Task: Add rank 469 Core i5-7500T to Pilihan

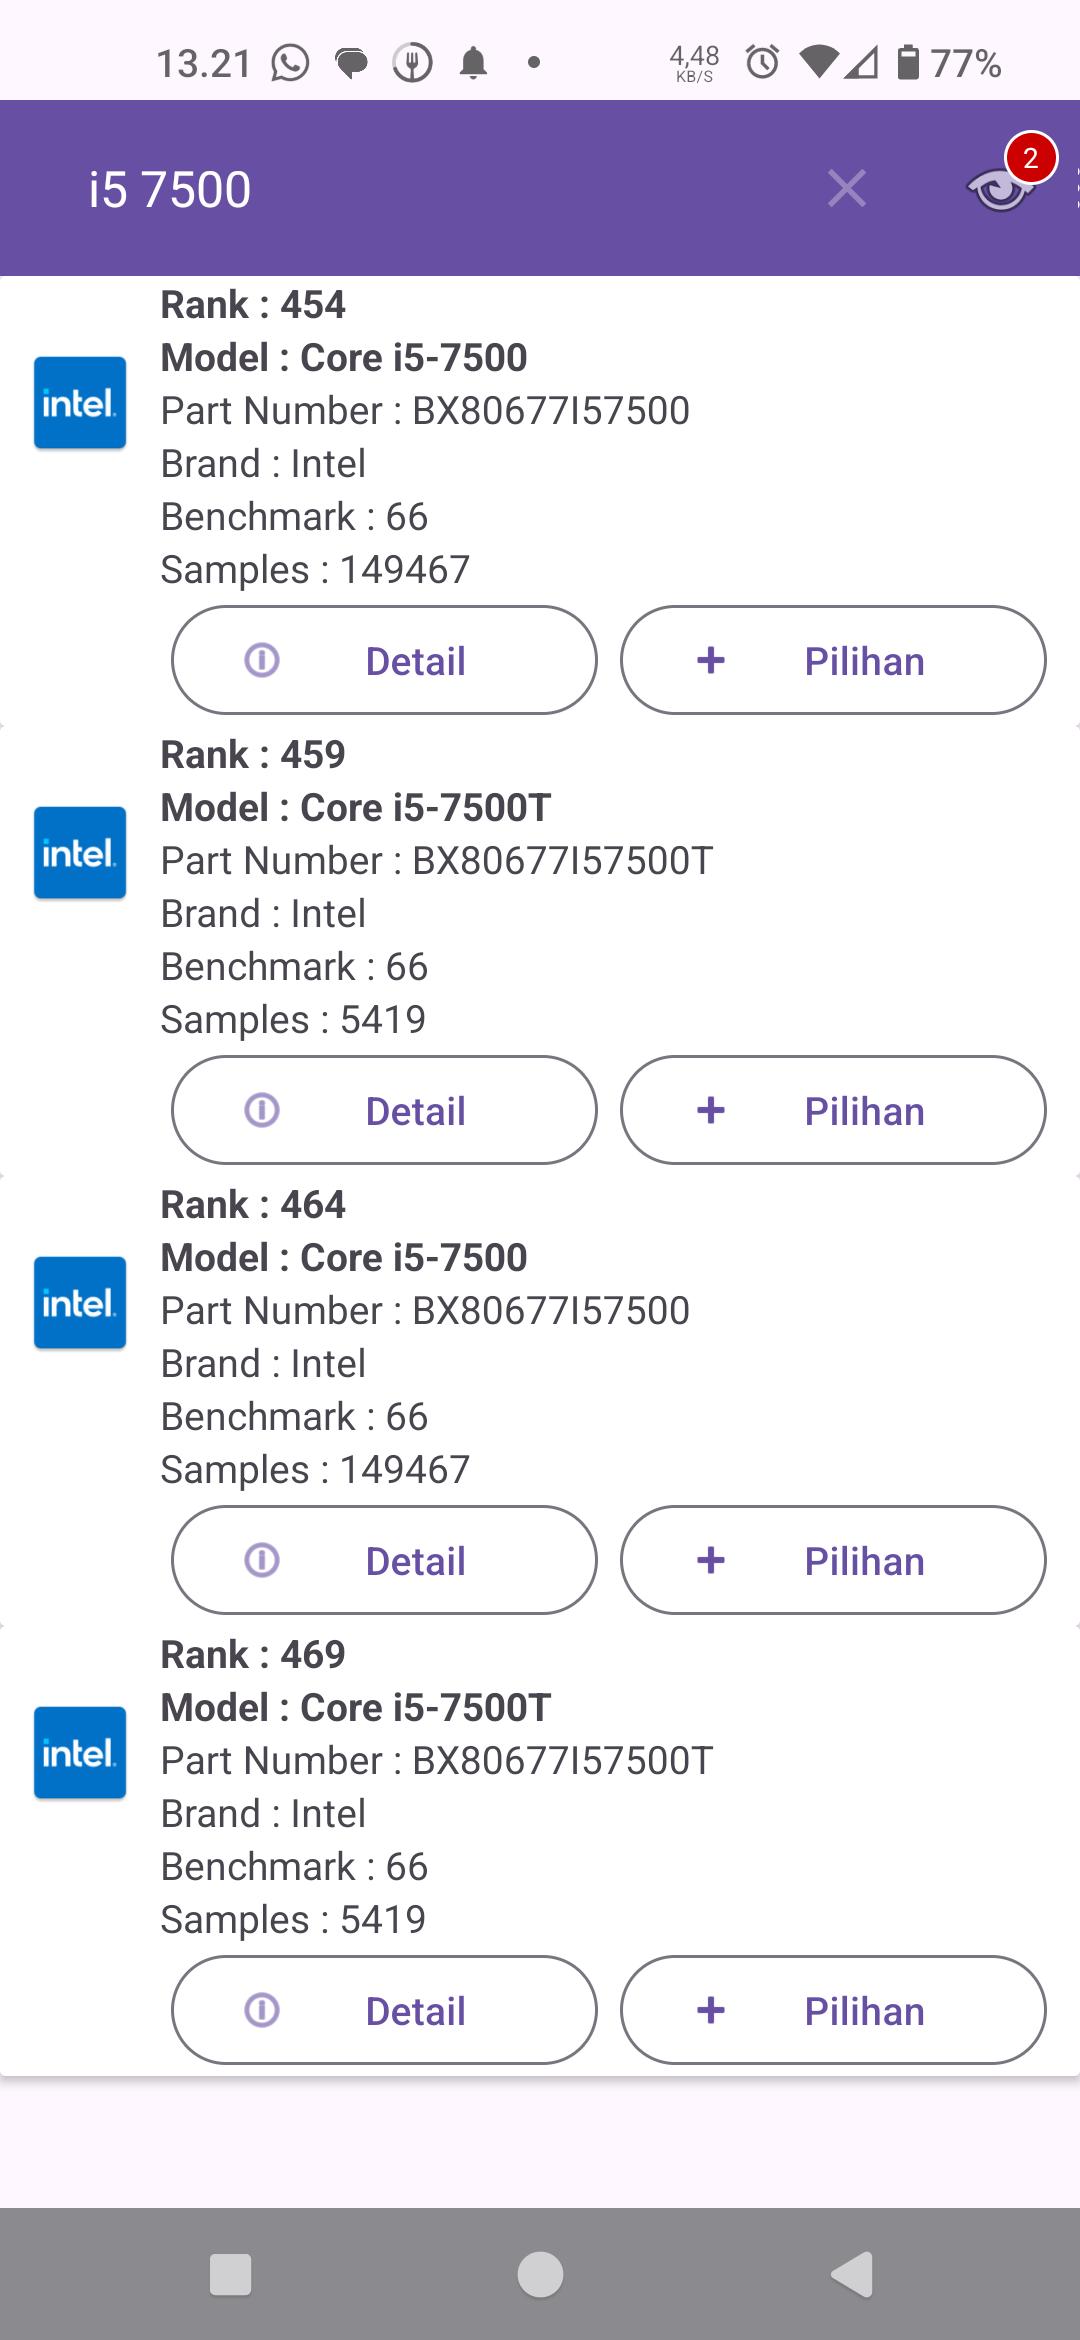Action: 833,2010
